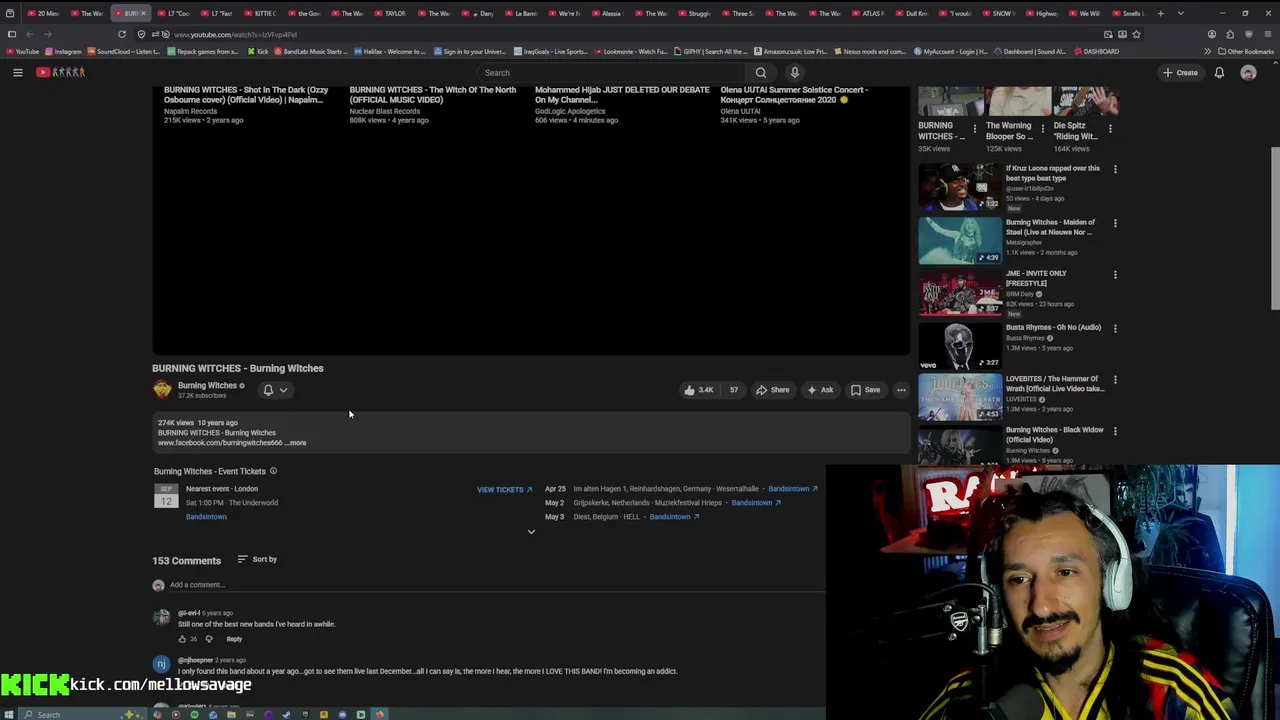Image resolution: width=1280 pixels, height=720 pixels.
Task: Switch to the 'KITTIE' browser tab
Action: point(261,13)
